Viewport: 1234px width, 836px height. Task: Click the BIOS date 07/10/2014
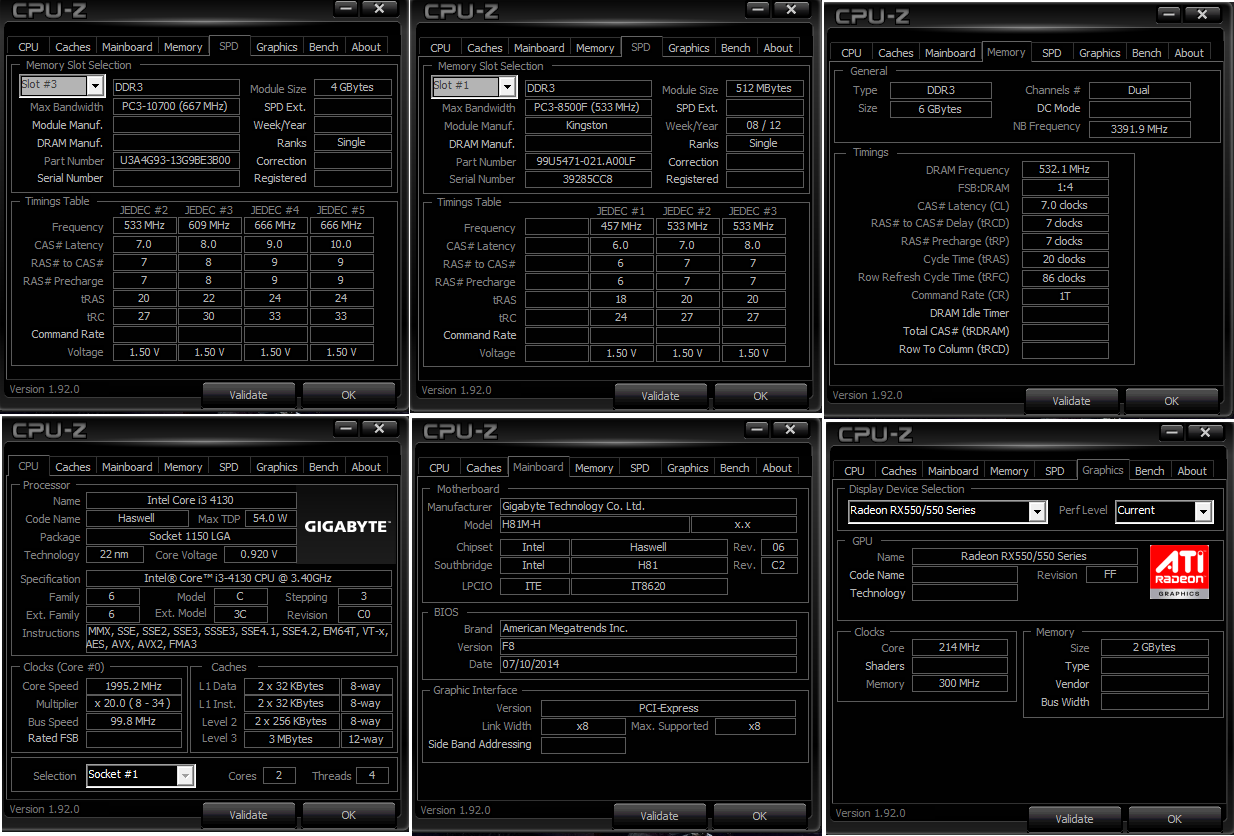pyautogui.click(x=648, y=665)
